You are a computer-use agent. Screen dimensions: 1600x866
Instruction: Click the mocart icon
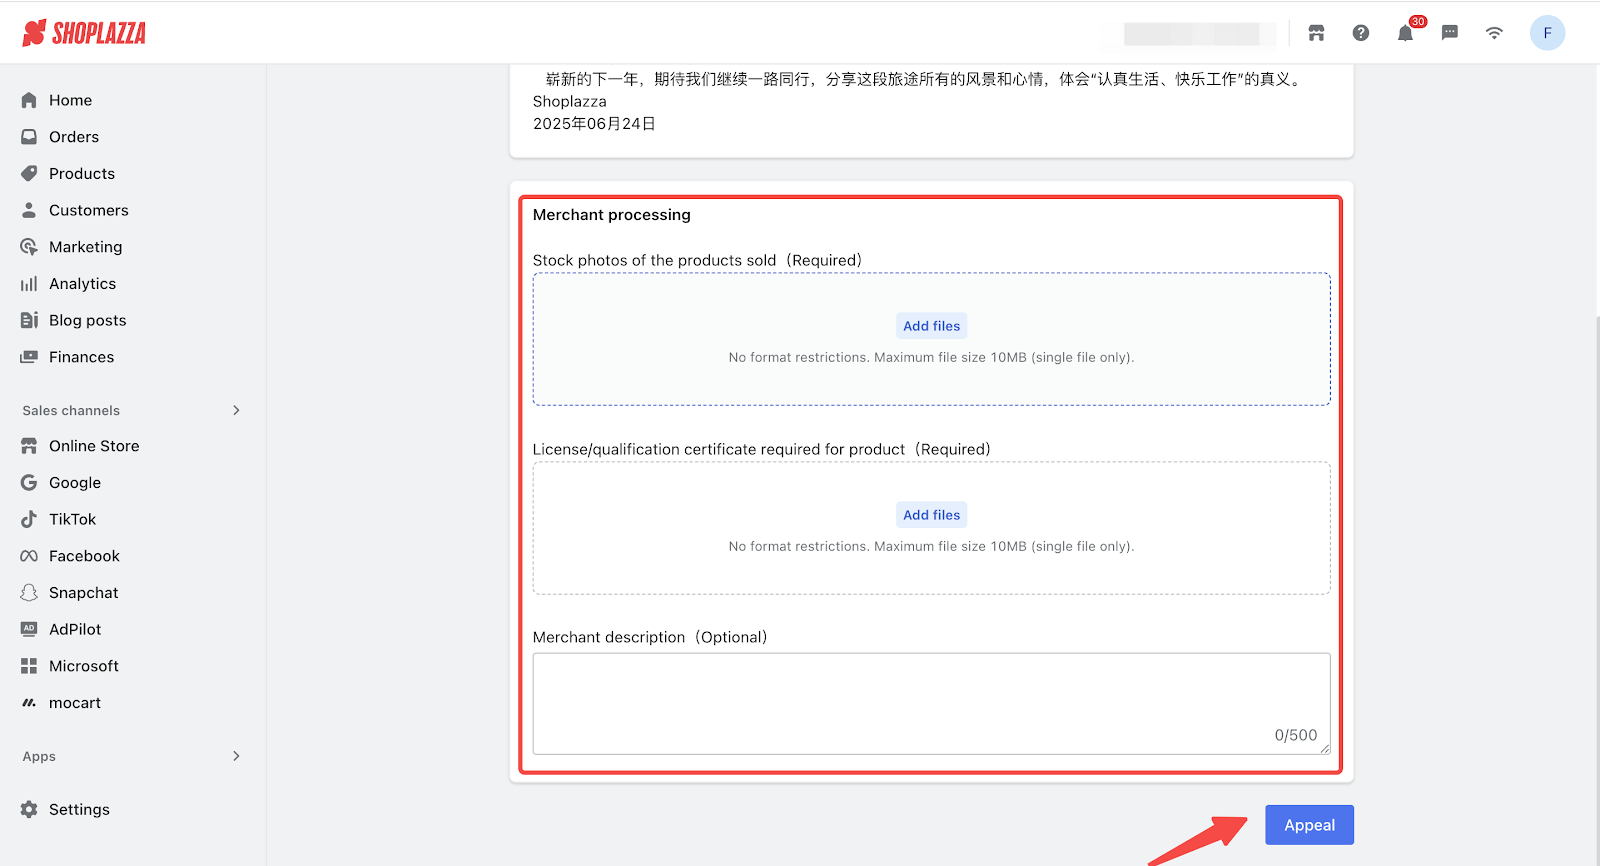tap(29, 703)
